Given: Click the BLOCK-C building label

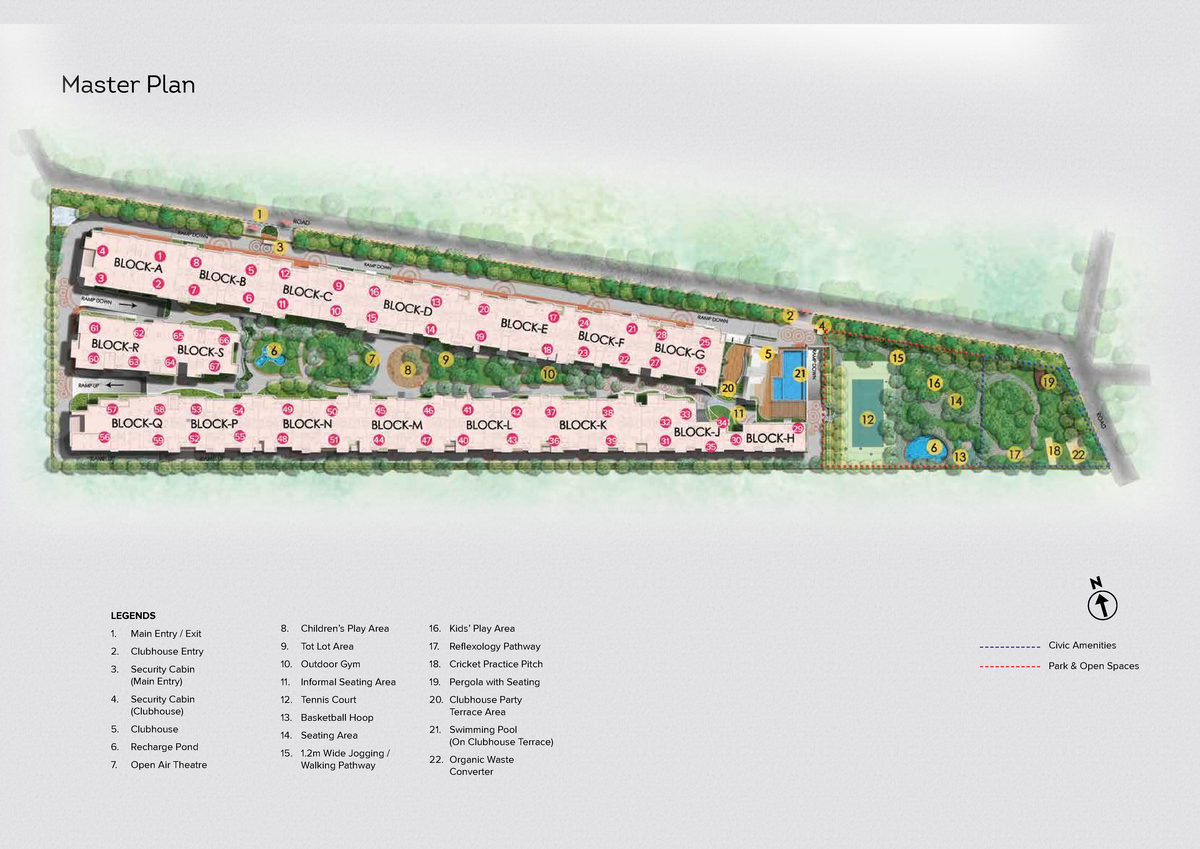Looking at the screenshot, I should pyautogui.click(x=307, y=293).
